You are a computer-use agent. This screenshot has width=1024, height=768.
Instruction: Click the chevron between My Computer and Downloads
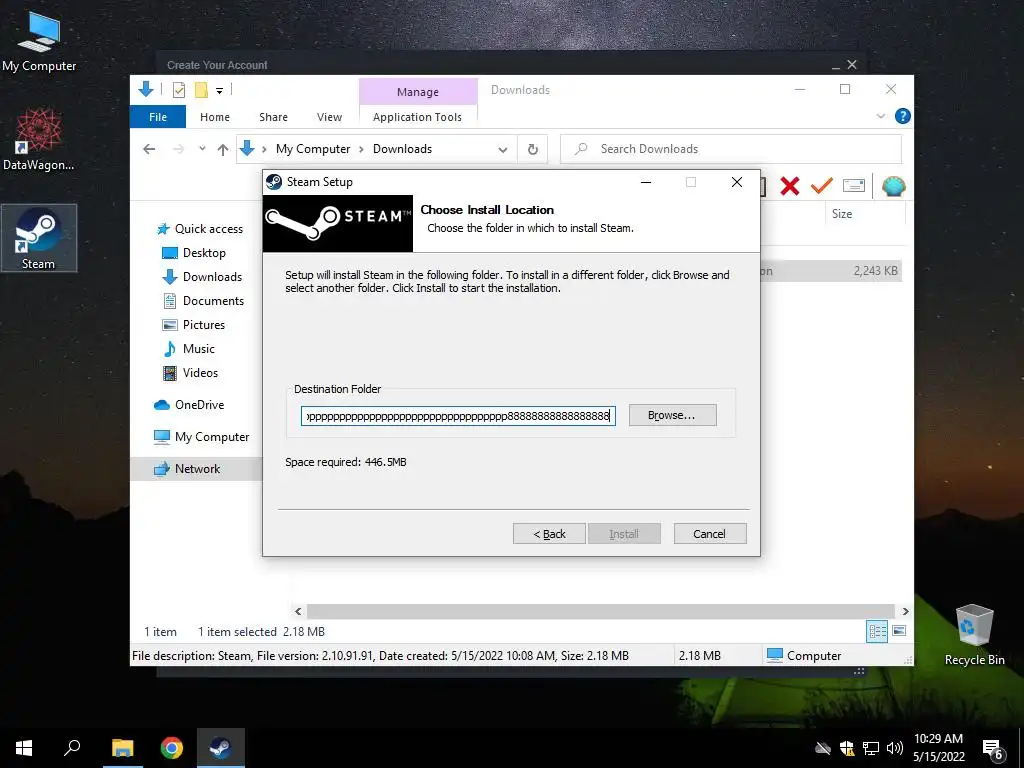tap(361, 150)
